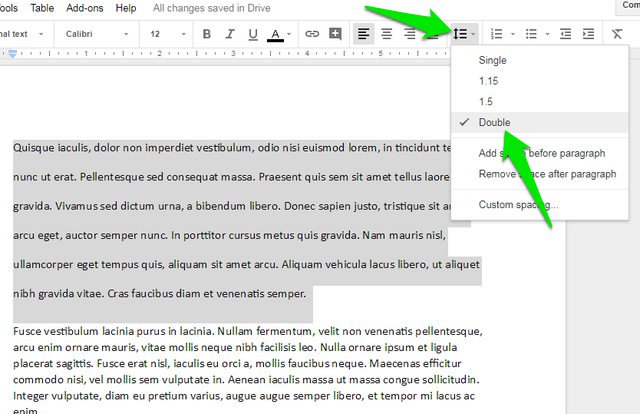Click the All changes saved in Drive status
The image size is (640, 414).
pyautogui.click(x=211, y=8)
